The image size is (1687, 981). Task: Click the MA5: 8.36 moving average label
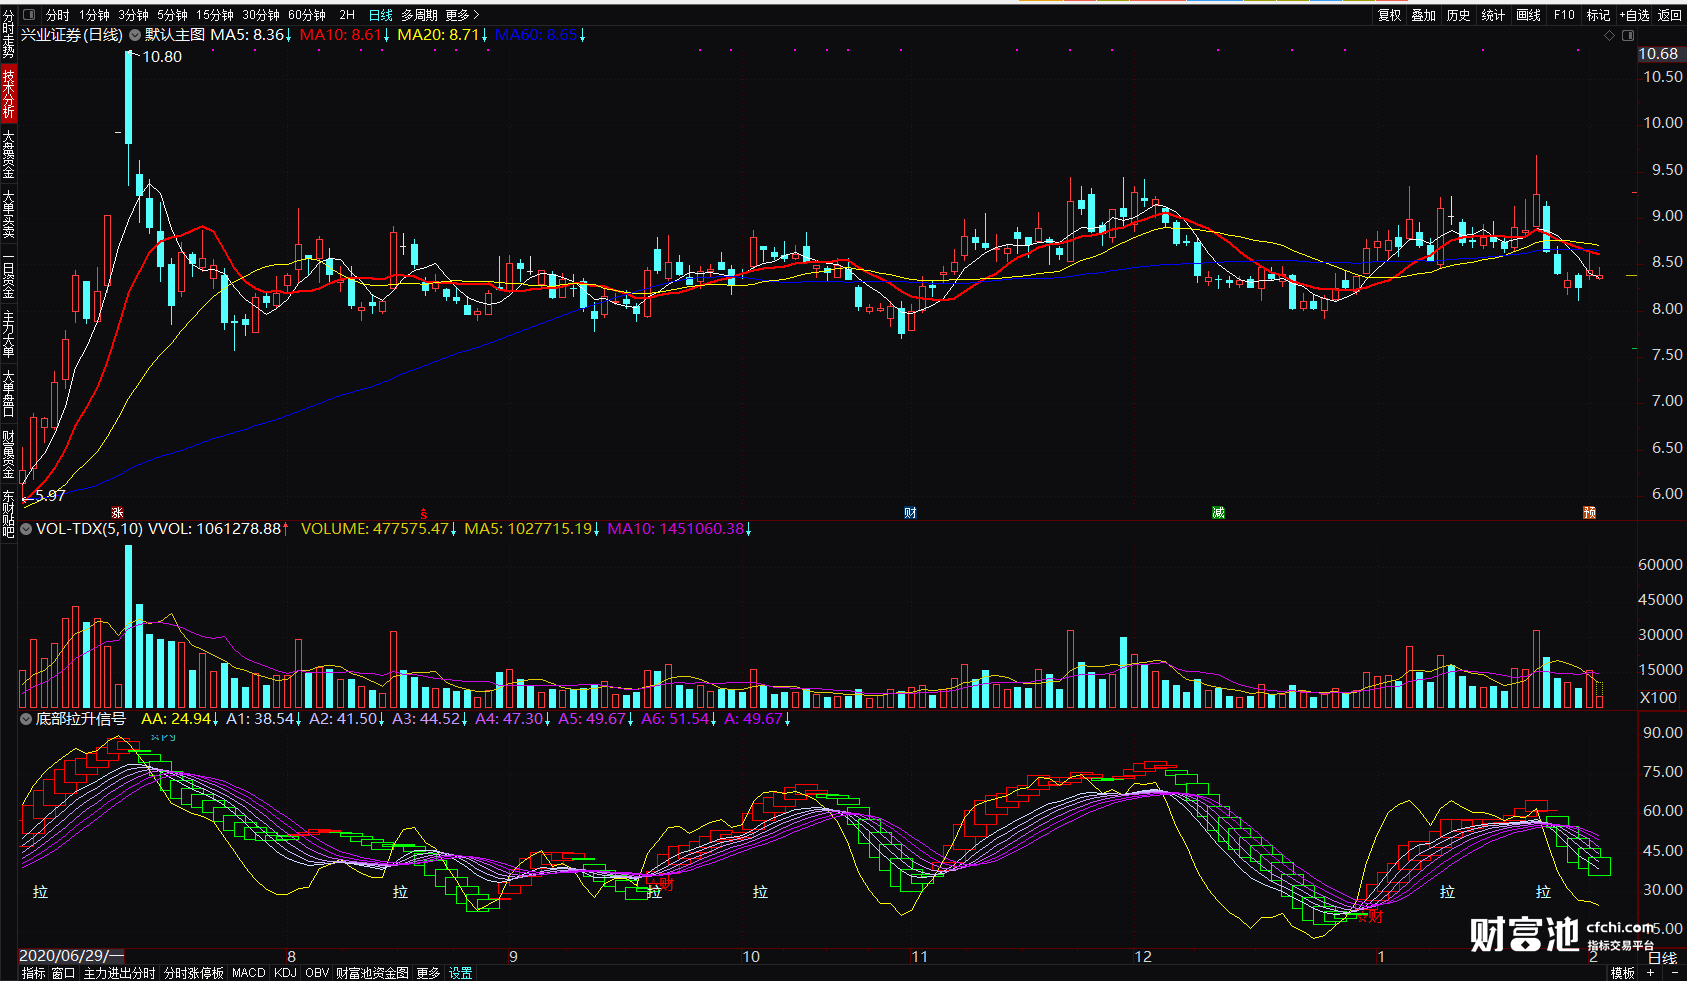point(251,35)
